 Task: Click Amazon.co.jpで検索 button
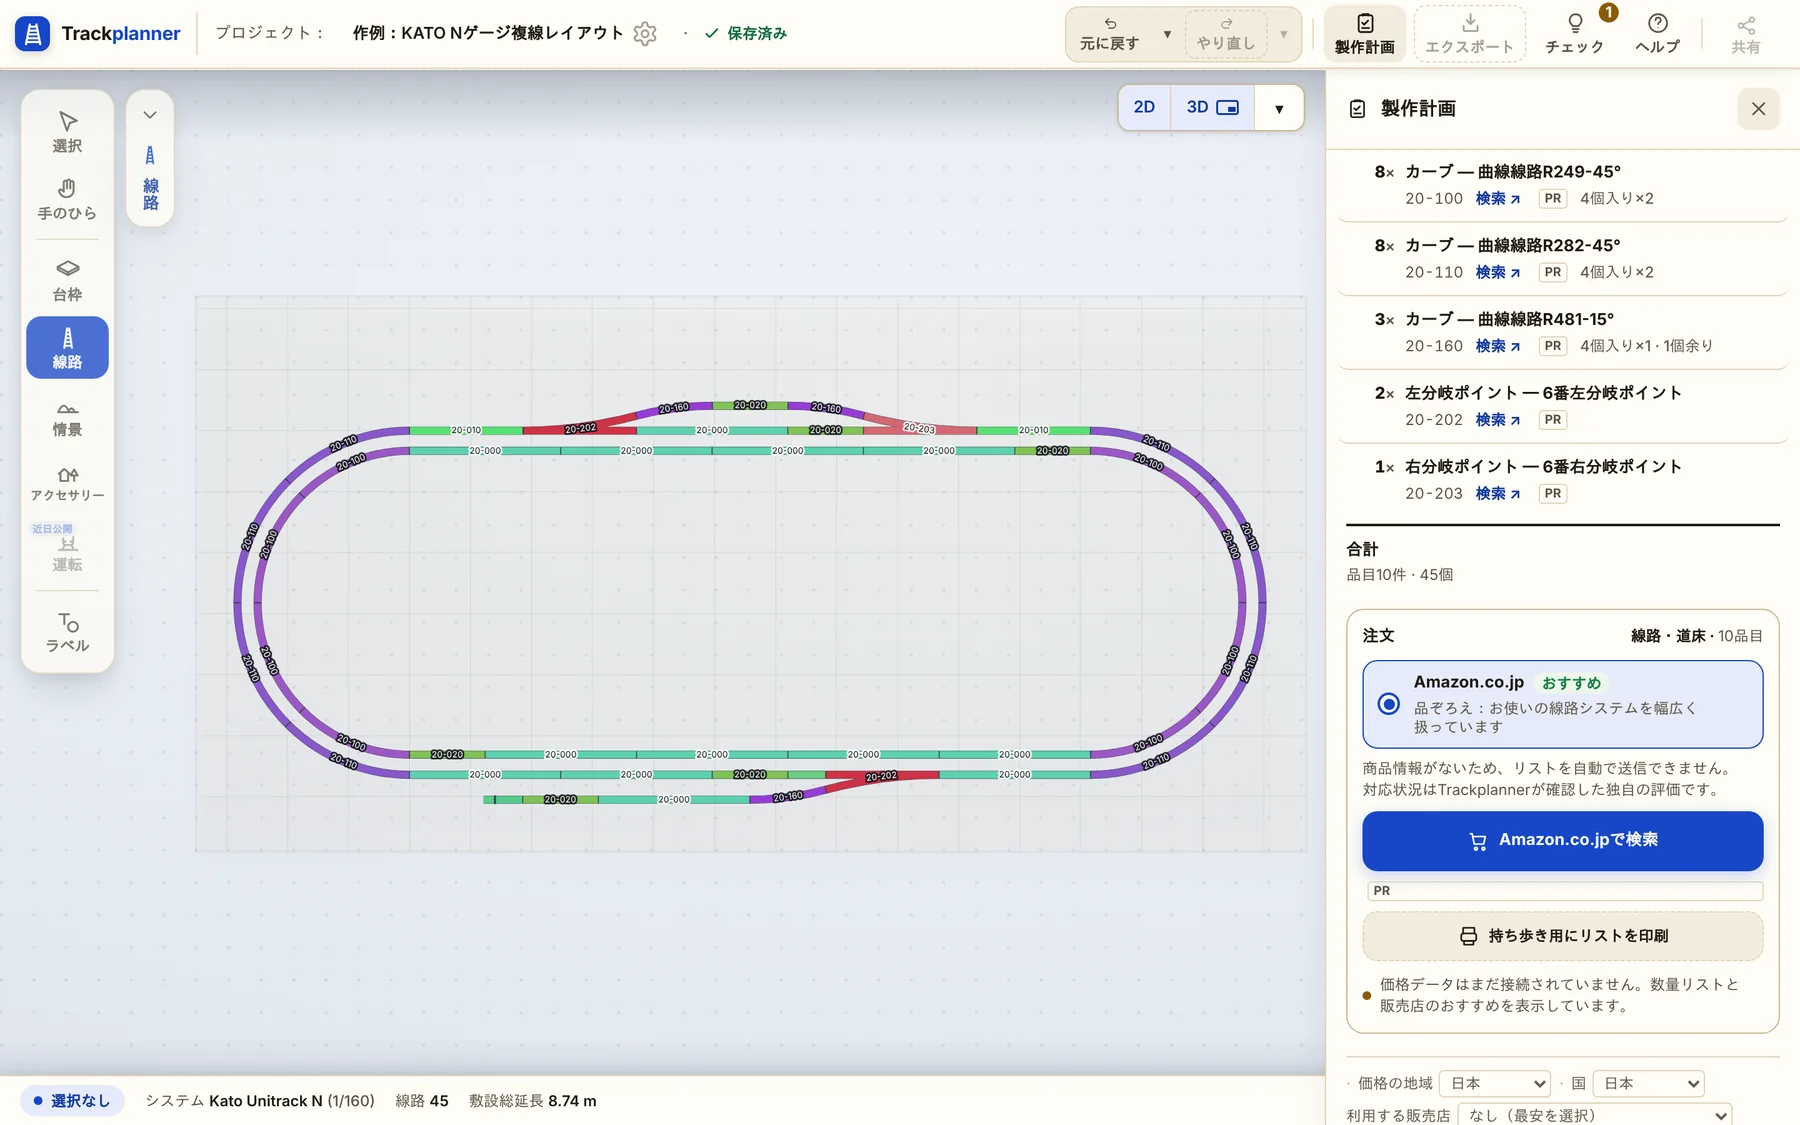(1562, 840)
